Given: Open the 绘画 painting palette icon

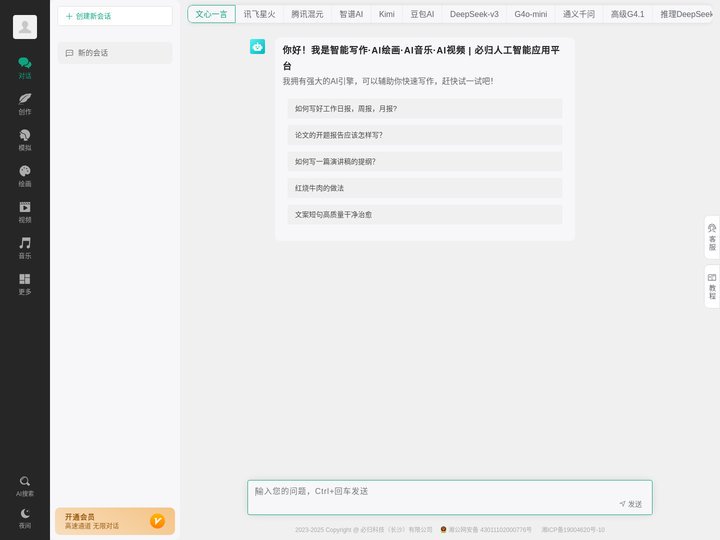Looking at the screenshot, I should [25, 176].
